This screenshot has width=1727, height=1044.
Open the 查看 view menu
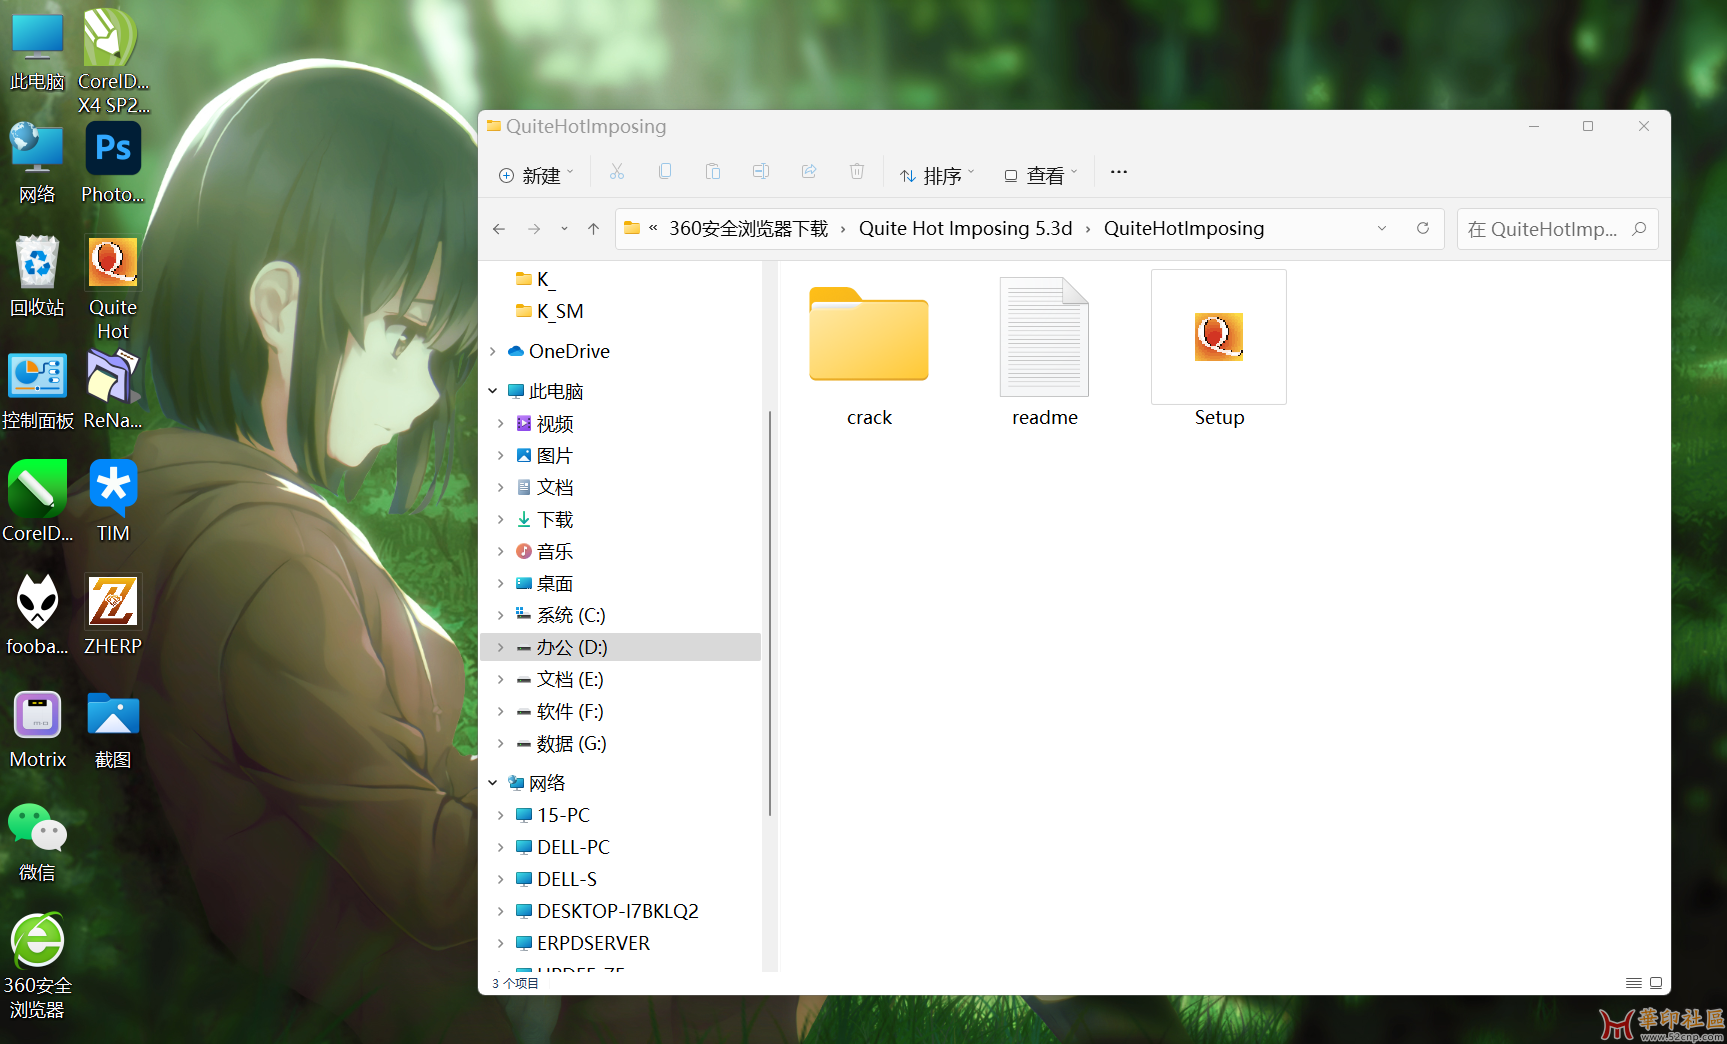[x=1041, y=175]
